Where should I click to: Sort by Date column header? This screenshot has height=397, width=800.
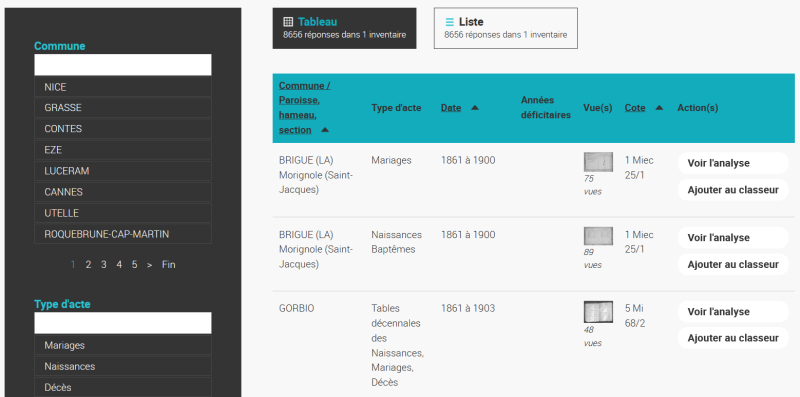[x=451, y=108]
